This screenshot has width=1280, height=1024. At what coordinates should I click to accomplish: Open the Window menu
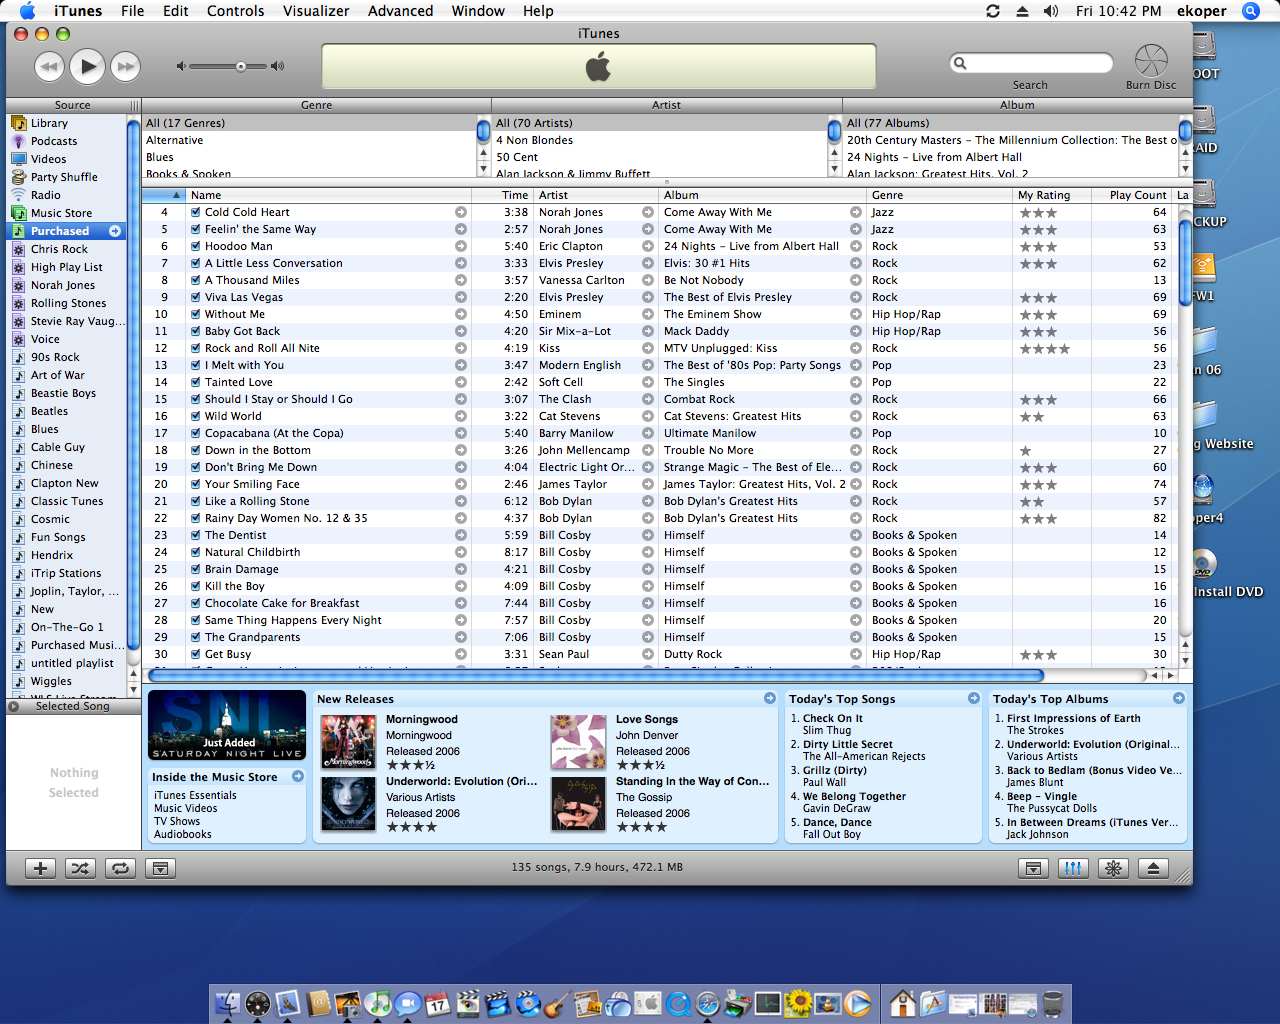pyautogui.click(x=478, y=11)
